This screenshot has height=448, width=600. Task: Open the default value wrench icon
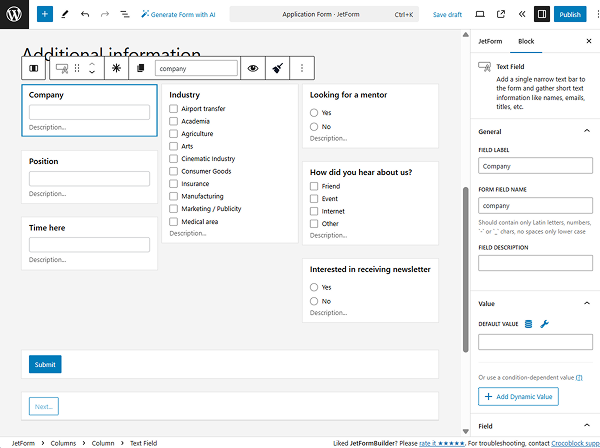point(545,324)
